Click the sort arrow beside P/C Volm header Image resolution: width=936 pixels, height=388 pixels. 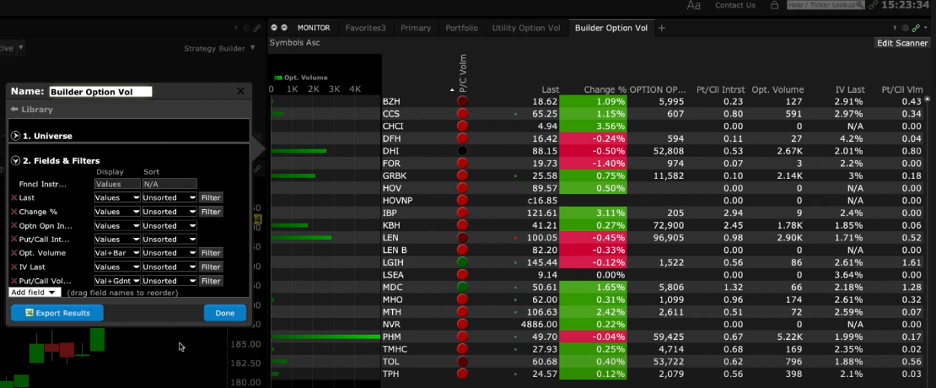tap(452, 90)
